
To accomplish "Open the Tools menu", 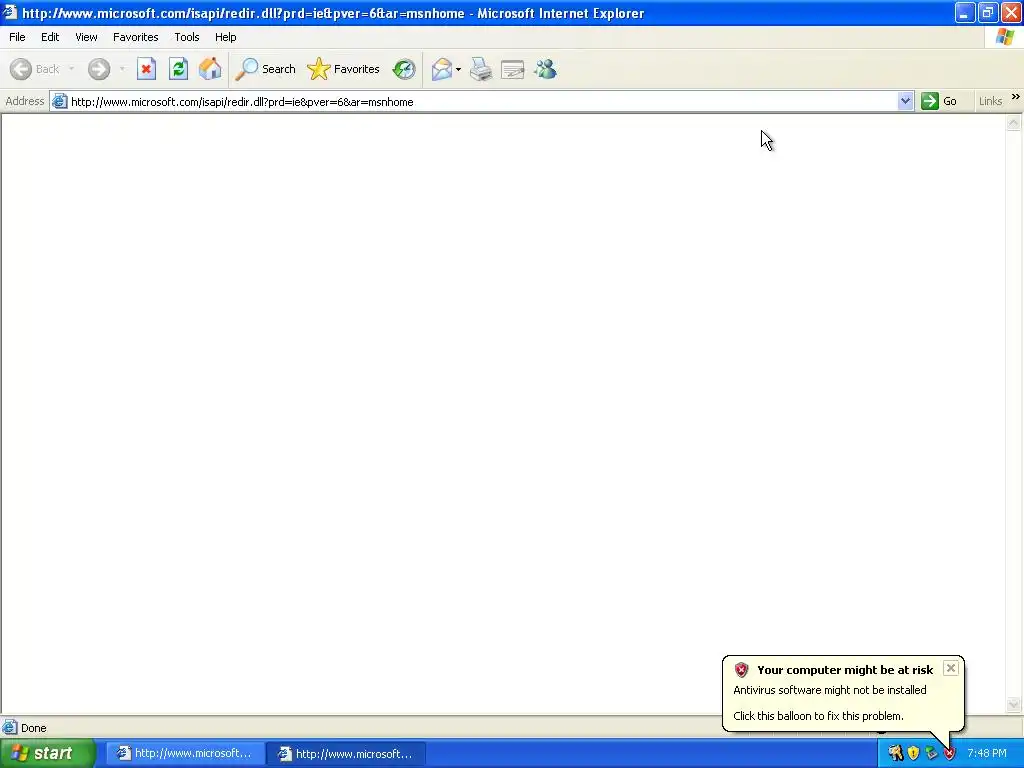I will coord(187,37).
